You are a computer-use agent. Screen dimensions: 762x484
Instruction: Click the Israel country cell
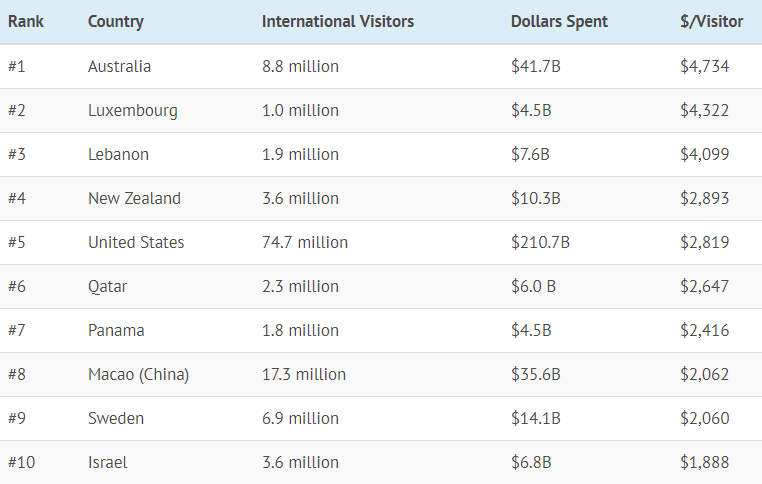[108, 462]
